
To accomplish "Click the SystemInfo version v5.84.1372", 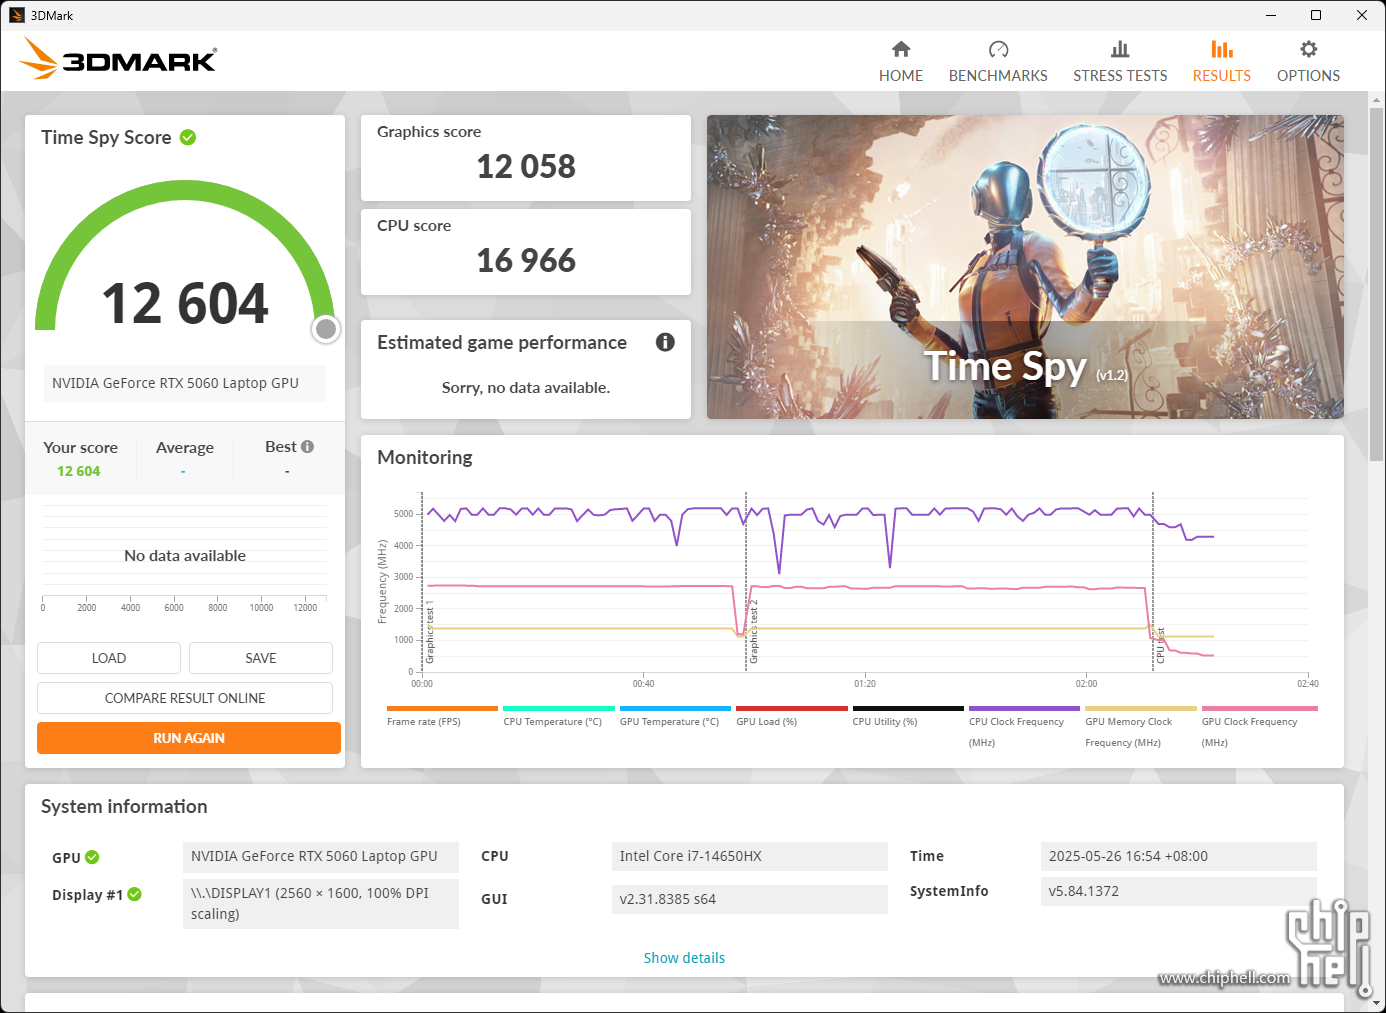I will 1178,891.
